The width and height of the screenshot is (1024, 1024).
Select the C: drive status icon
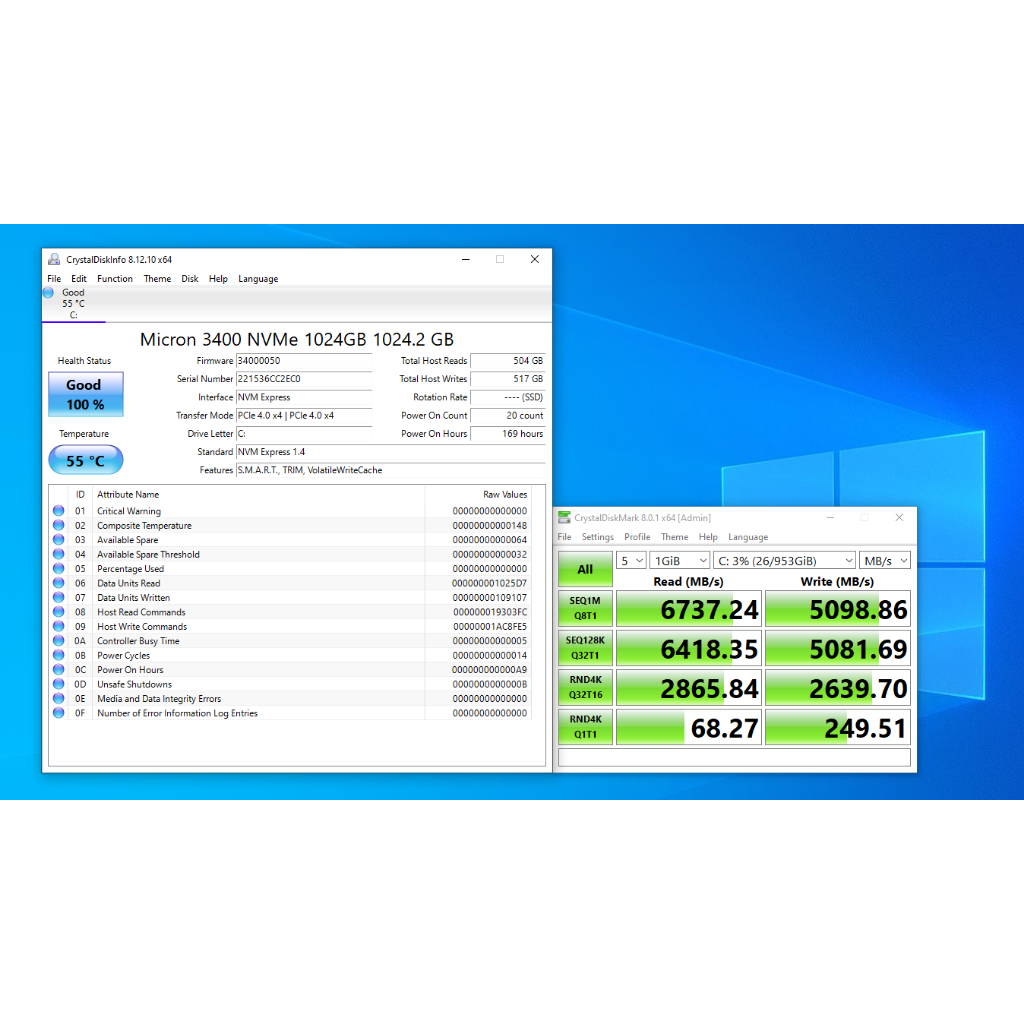coord(48,293)
